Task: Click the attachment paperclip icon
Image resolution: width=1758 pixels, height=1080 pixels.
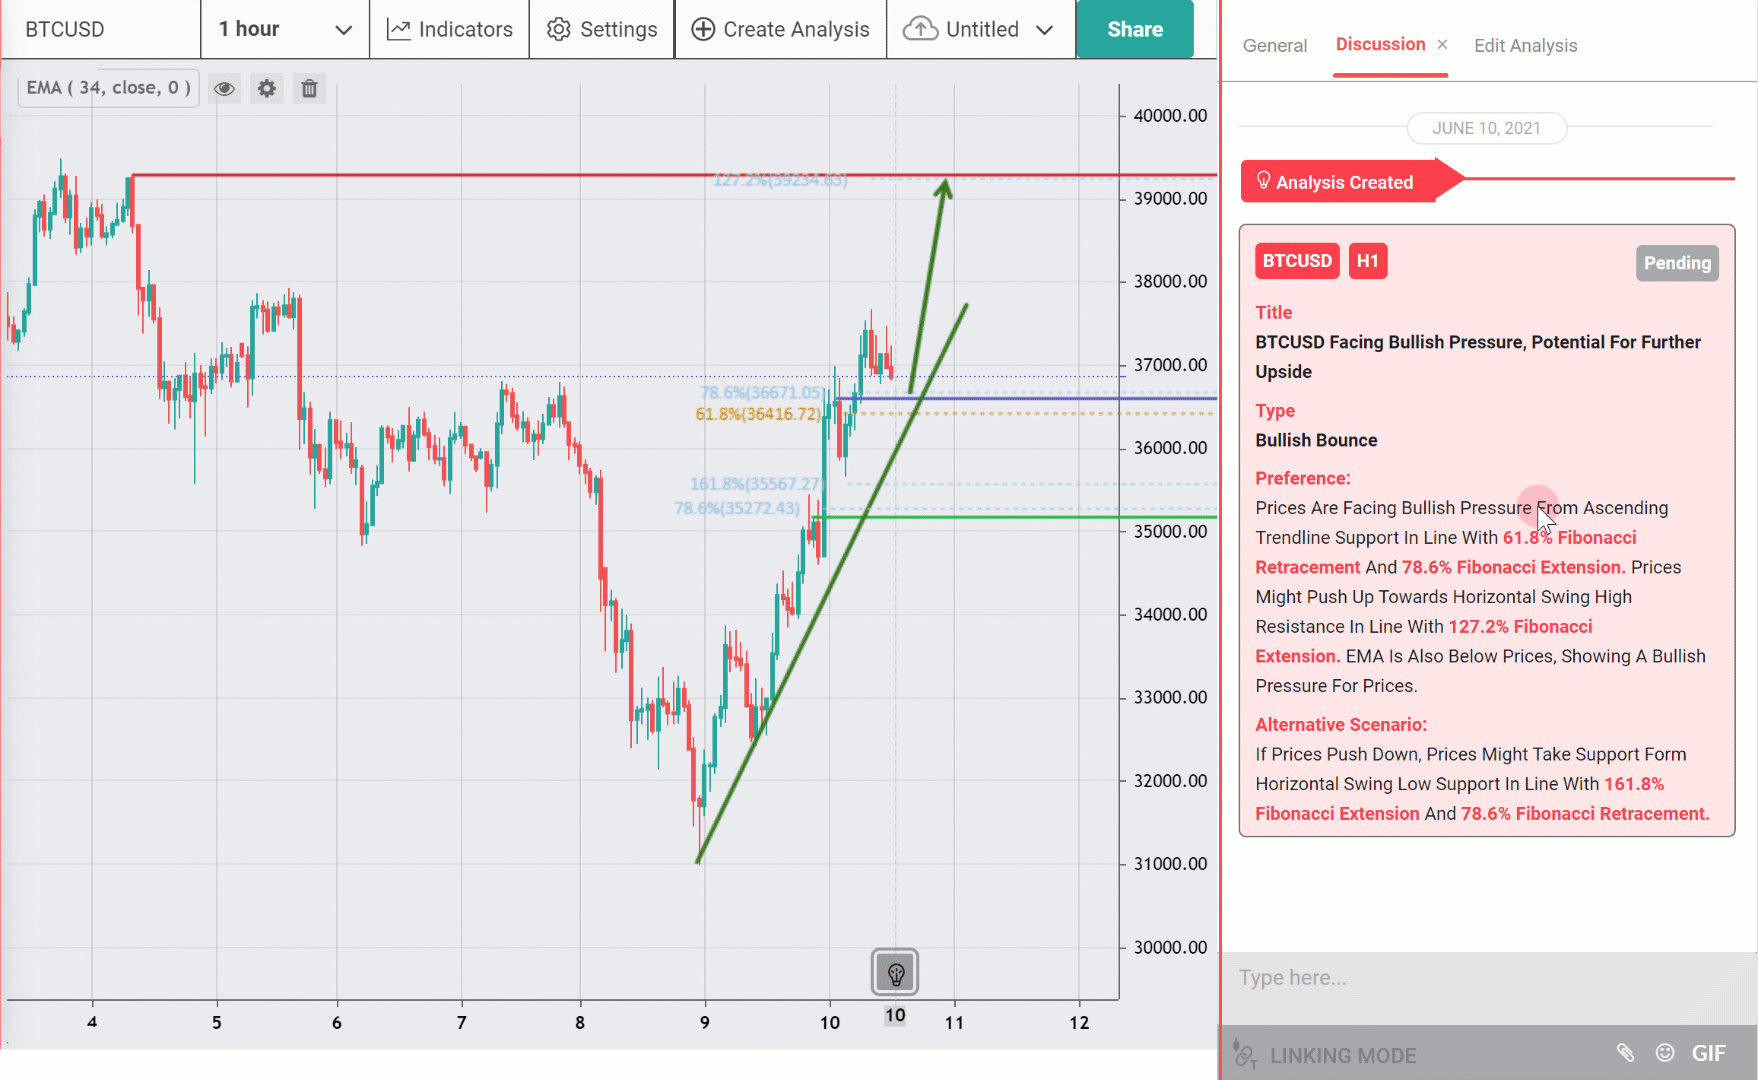Action: click(x=1625, y=1052)
